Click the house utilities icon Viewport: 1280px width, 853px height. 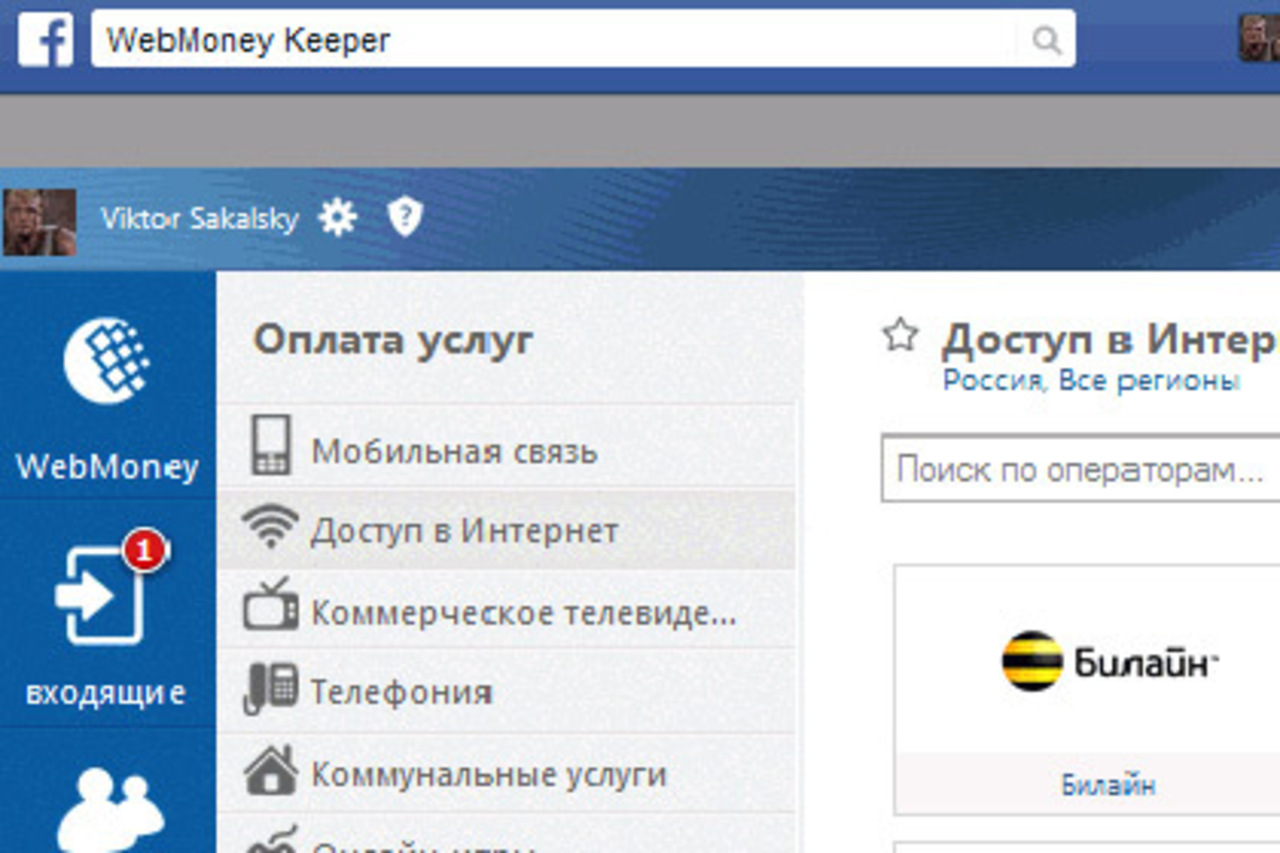click(271, 769)
